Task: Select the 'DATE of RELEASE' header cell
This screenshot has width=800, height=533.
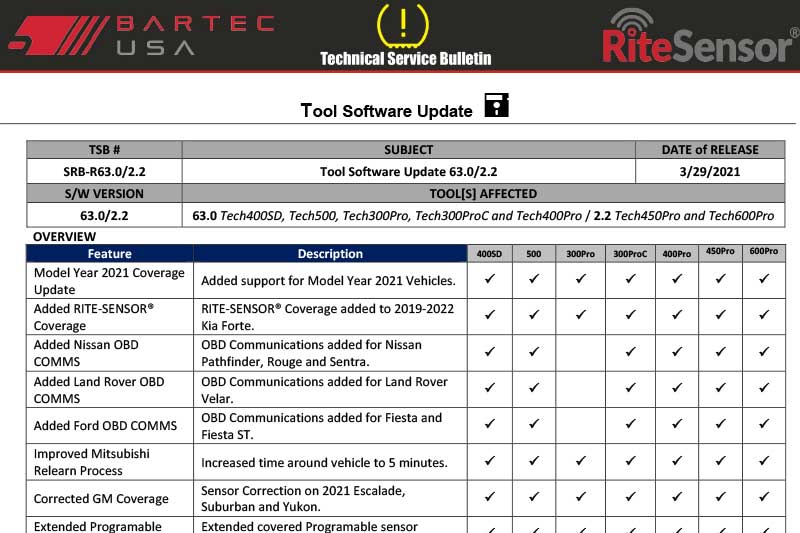Action: 710,149
